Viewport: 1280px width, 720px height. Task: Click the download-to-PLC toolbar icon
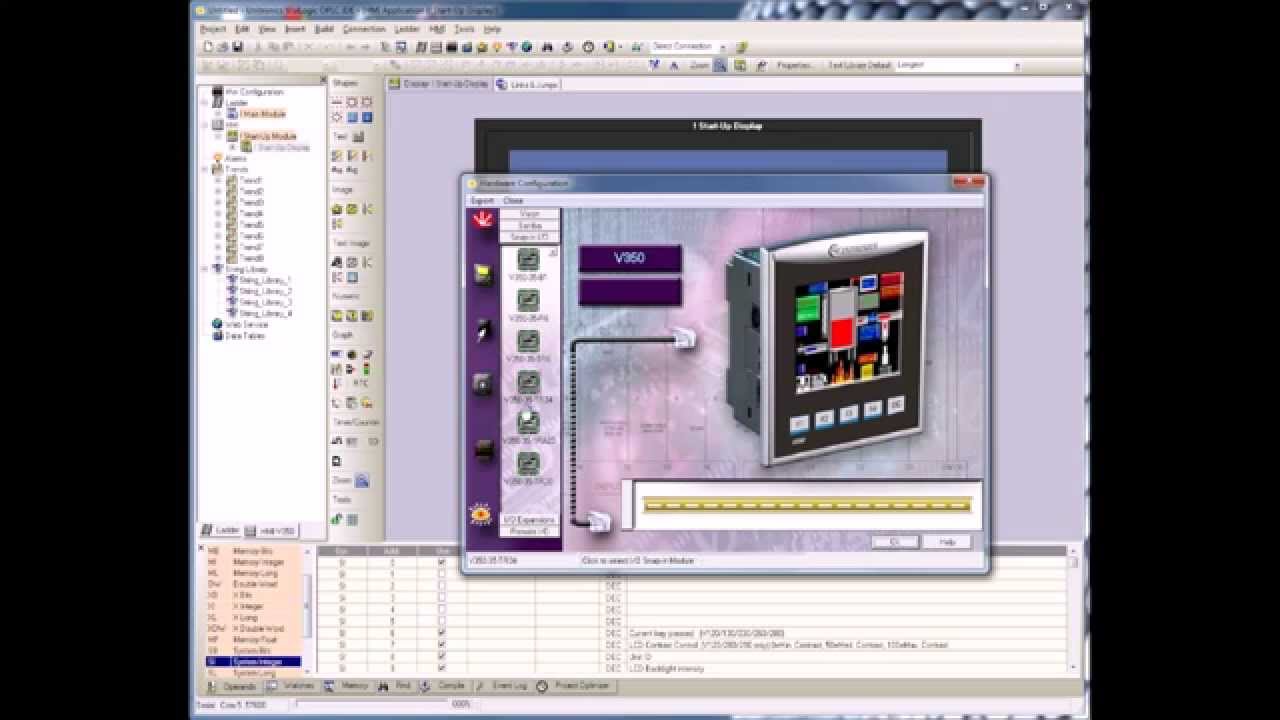[568, 46]
